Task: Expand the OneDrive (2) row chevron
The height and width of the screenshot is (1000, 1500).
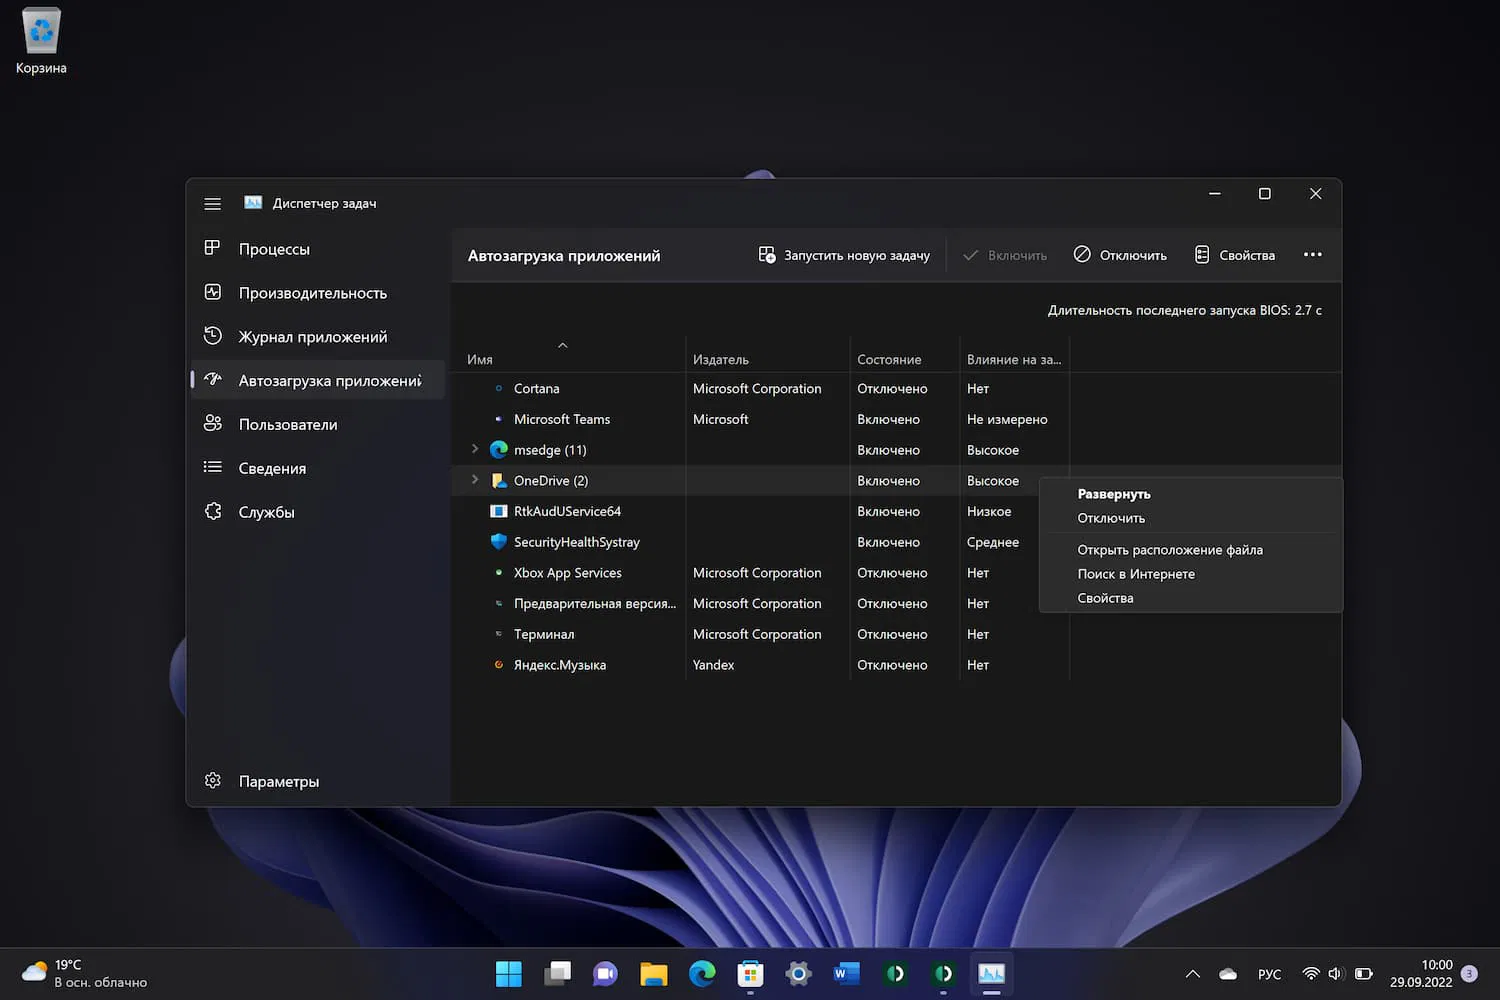Action: 475,480
